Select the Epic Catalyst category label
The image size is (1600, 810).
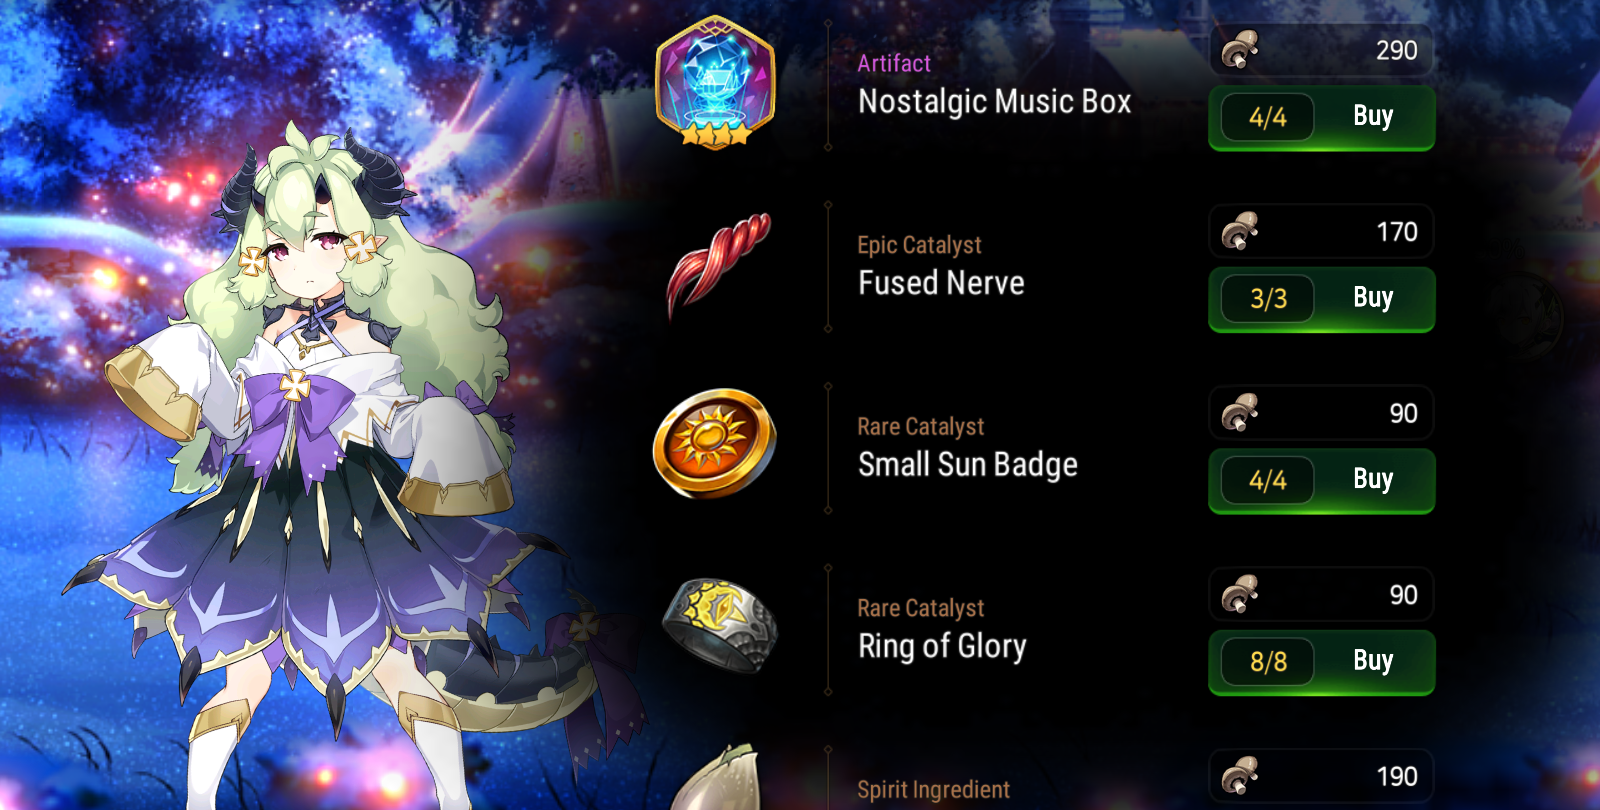(919, 245)
